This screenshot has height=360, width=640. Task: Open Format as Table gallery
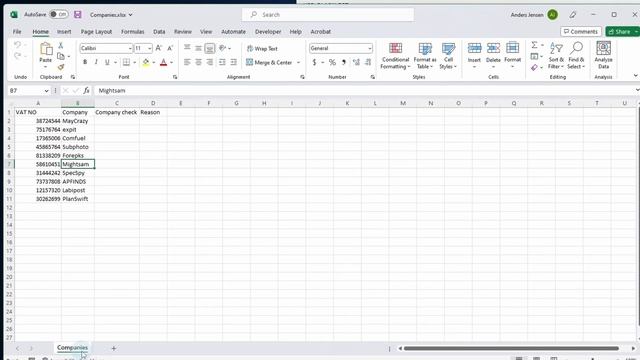pos(425,56)
